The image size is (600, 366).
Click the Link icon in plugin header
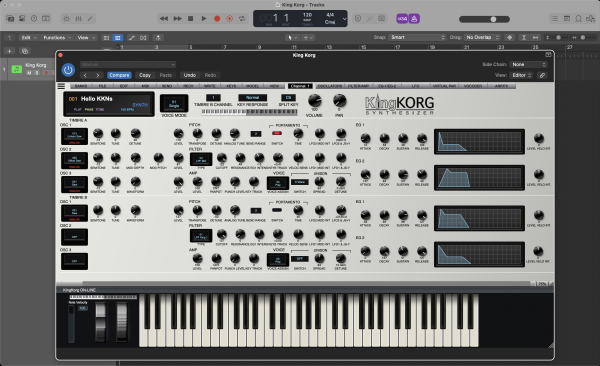[542, 75]
